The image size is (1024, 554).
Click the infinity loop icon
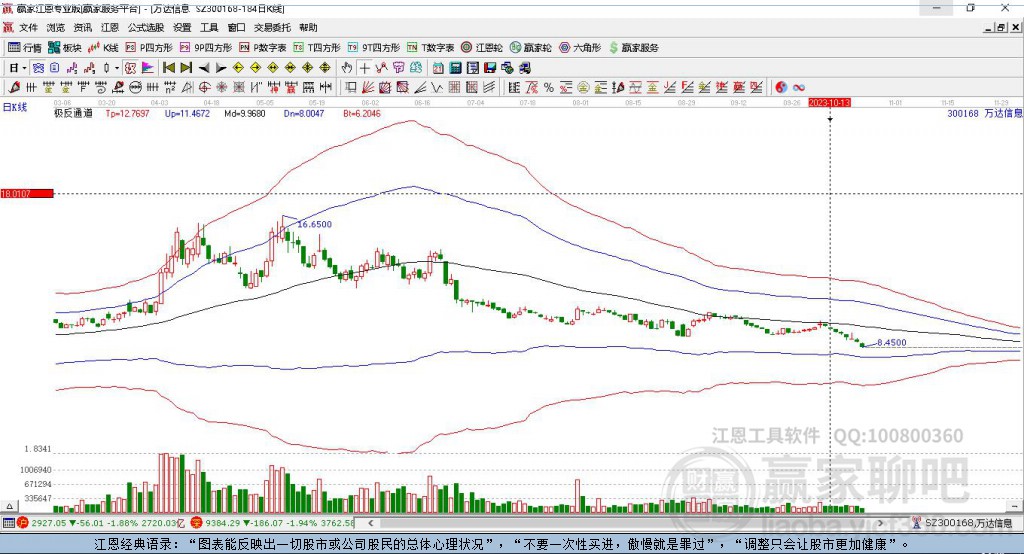pyautogui.click(x=799, y=88)
